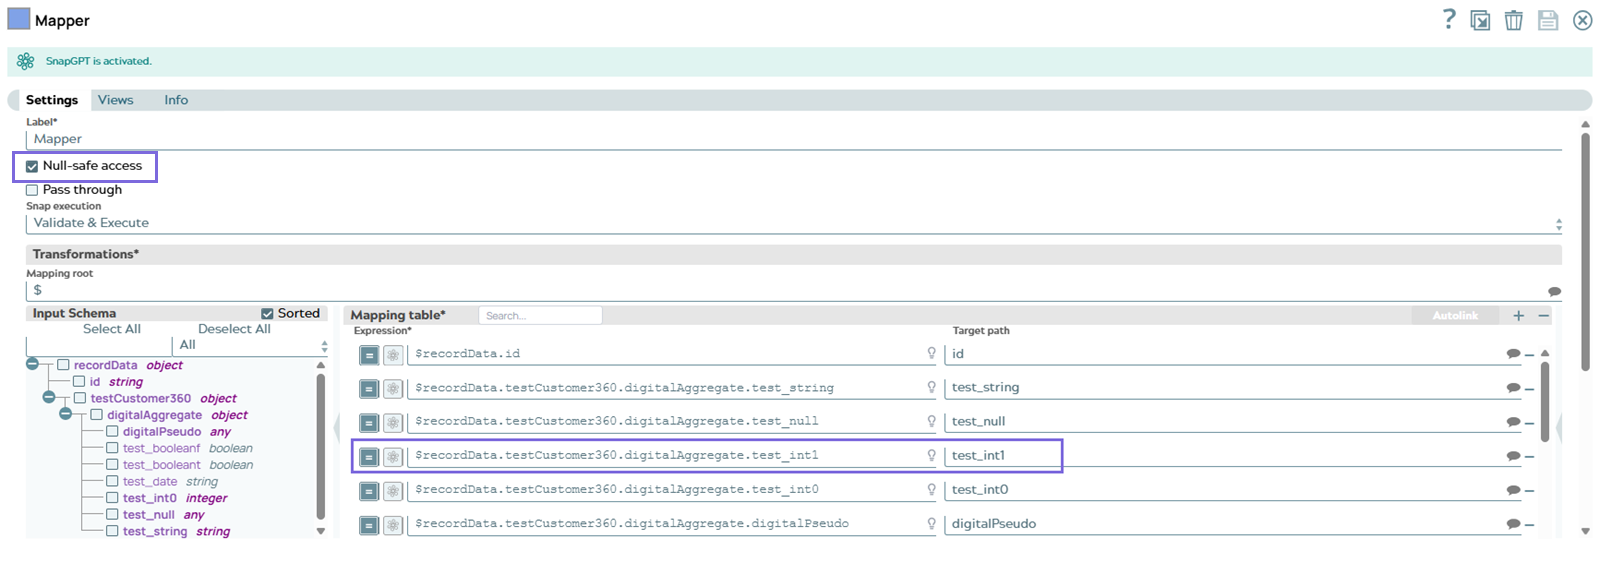
Task: Click SnapGPT icon on the $recordData.id row
Action: click(x=393, y=355)
